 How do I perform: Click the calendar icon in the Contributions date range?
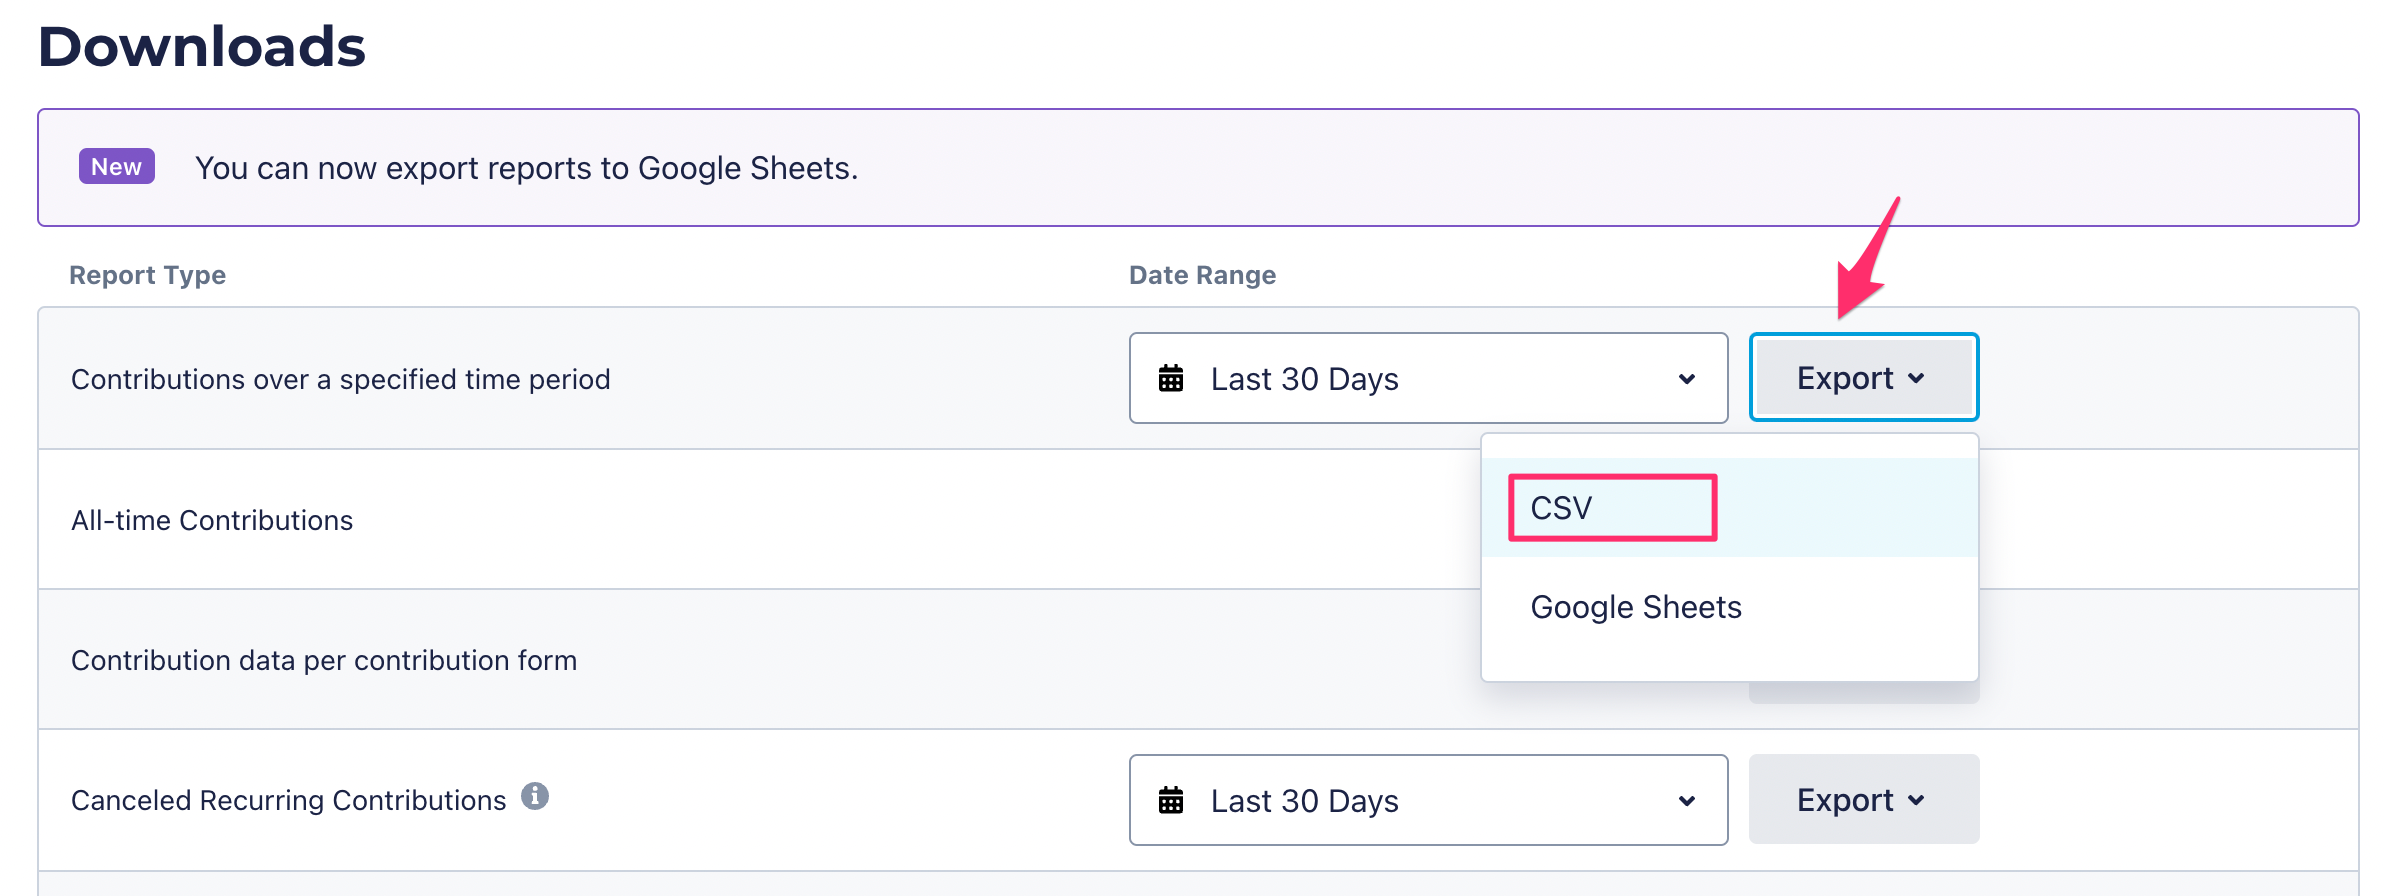1171,379
